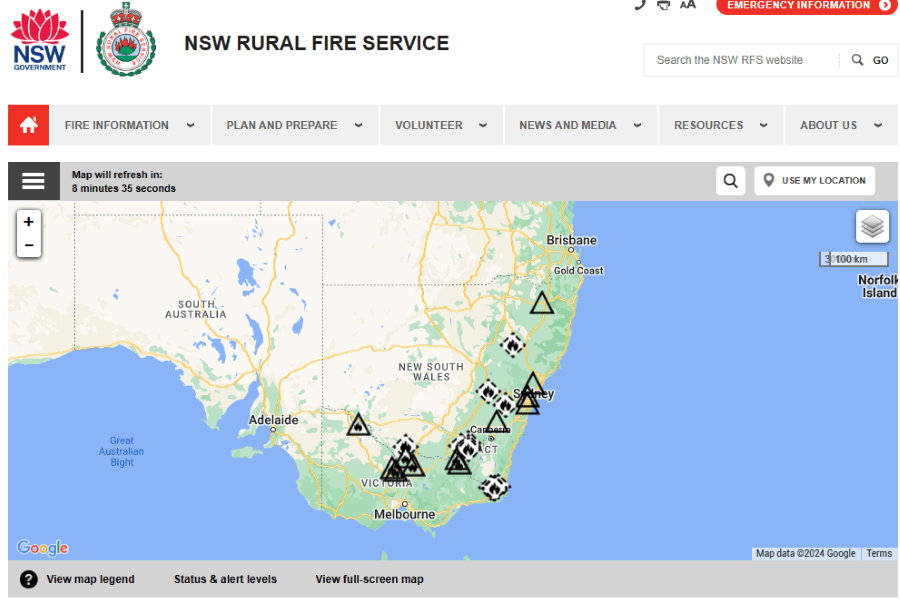The width and height of the screenshot is (900, 600).
Task: Click the Adelaide label on the map
Action: [x=273, y=420]
